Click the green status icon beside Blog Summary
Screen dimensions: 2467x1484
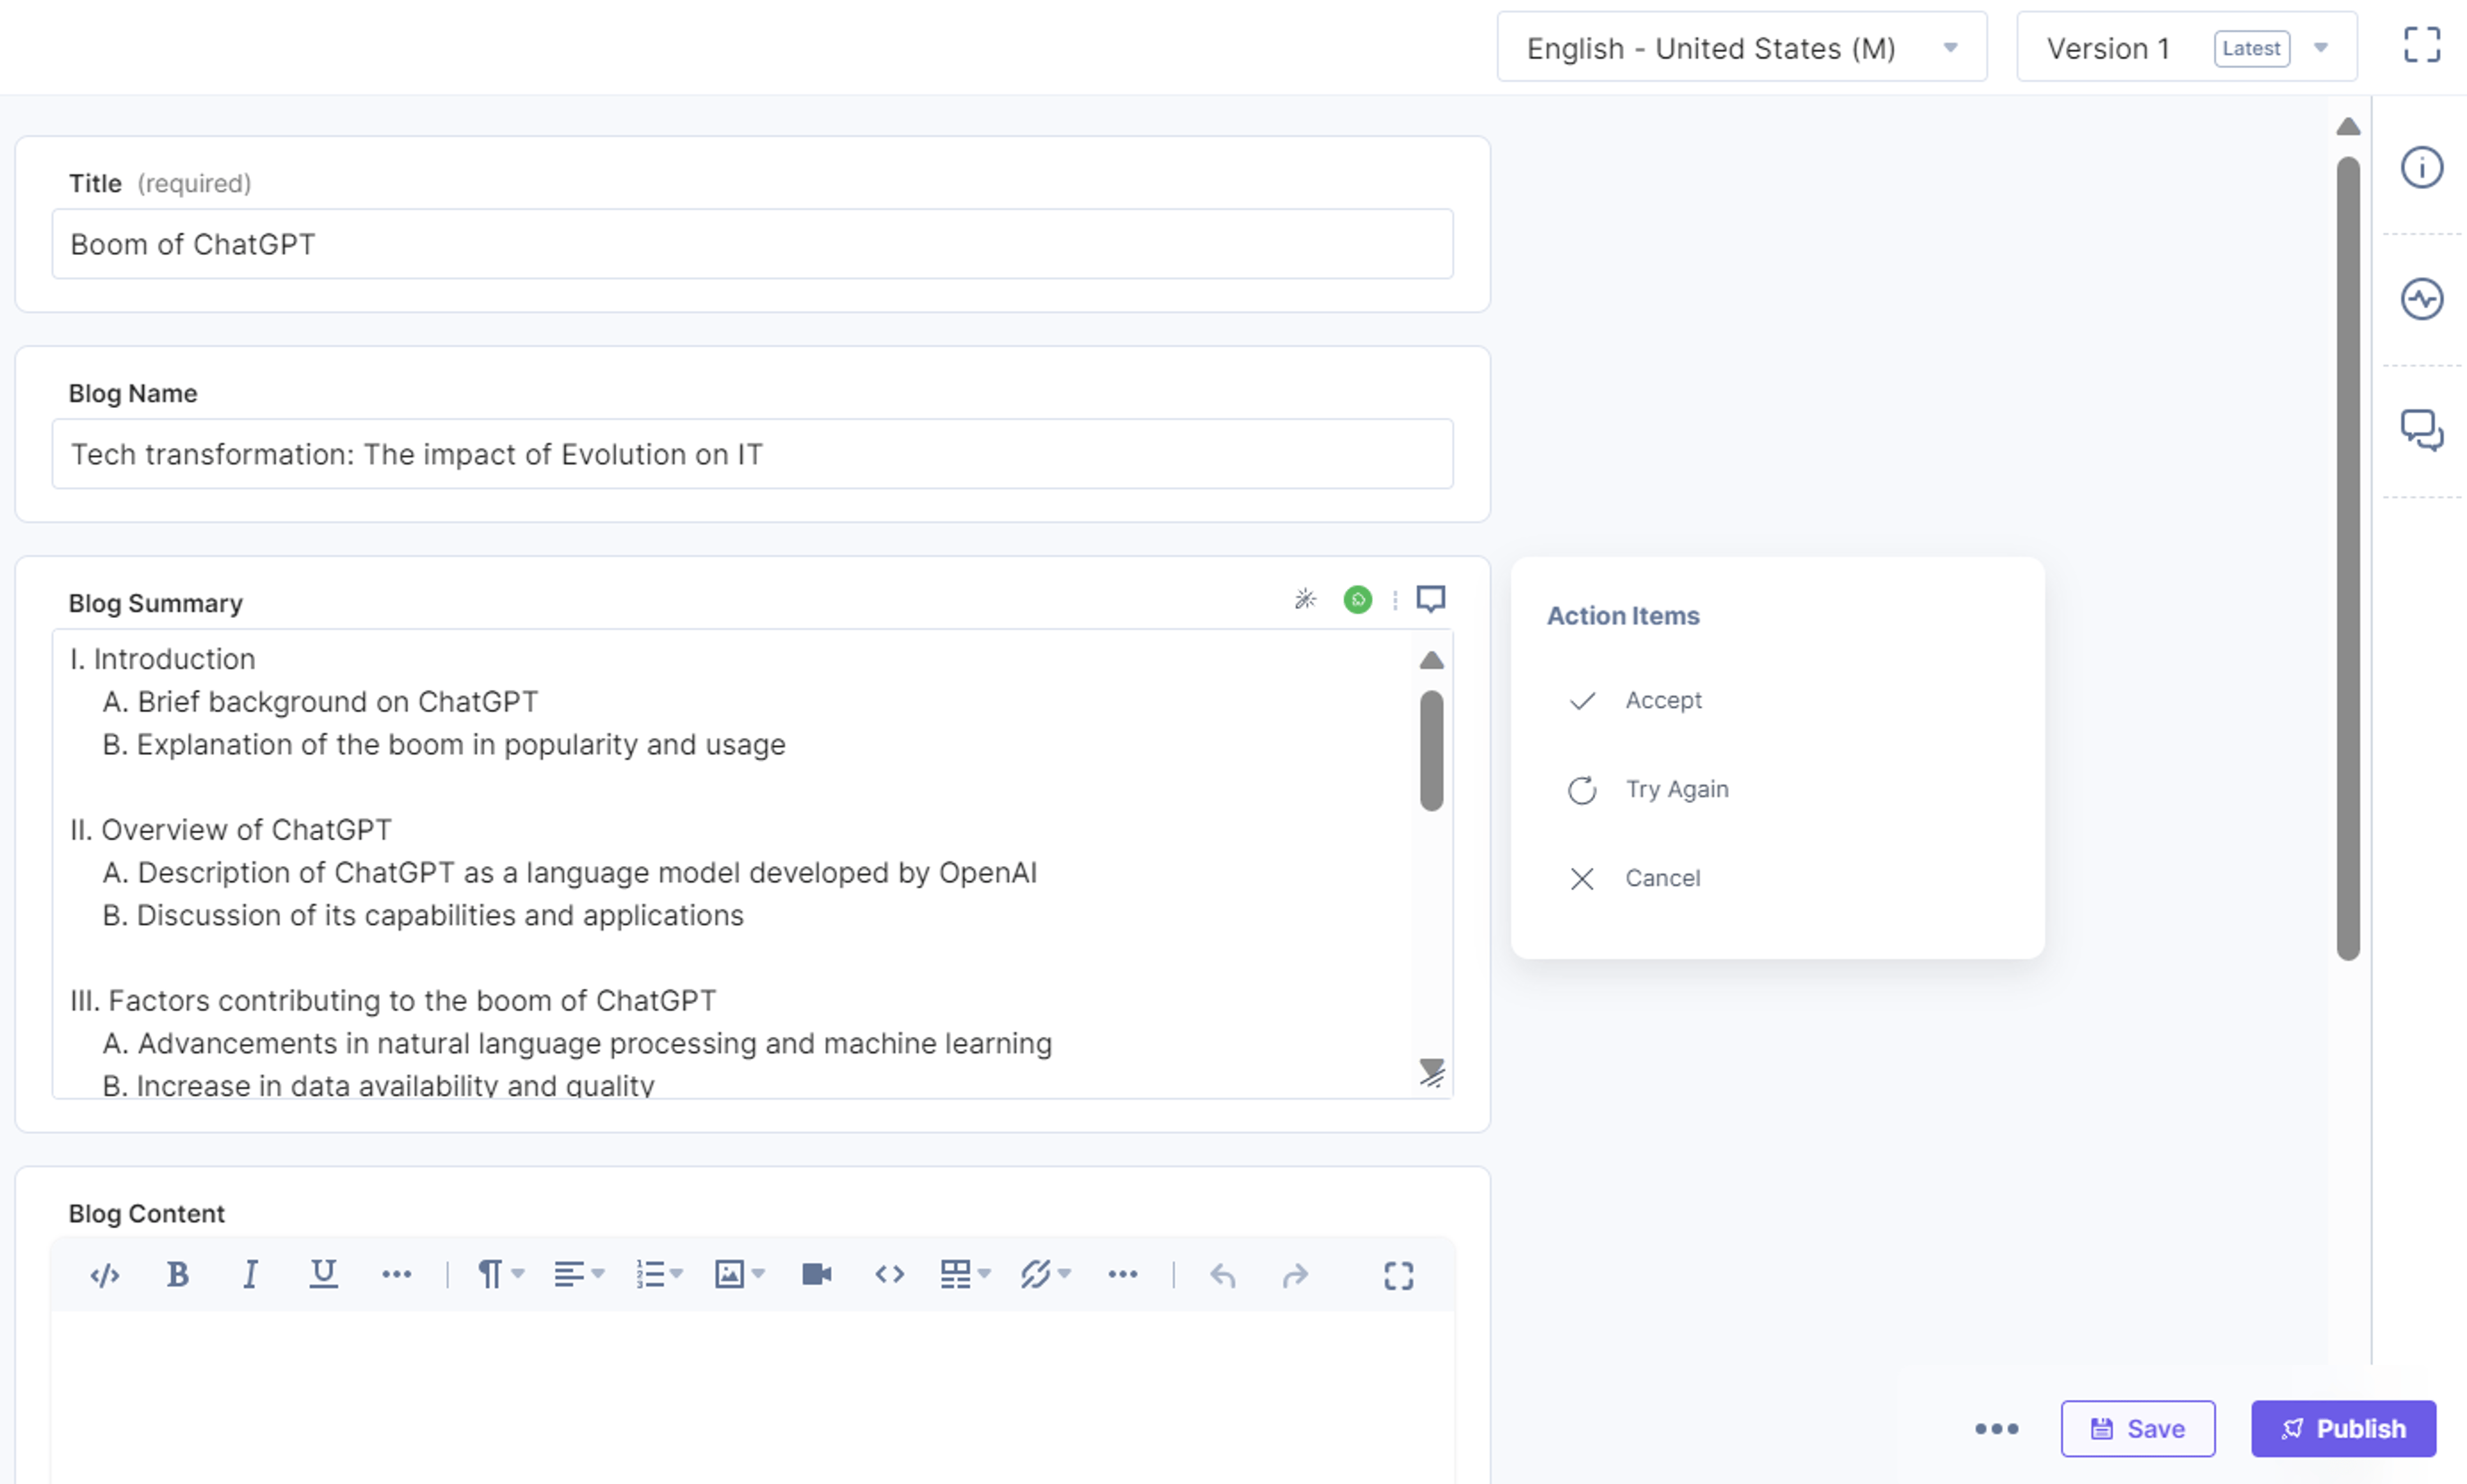[x=1357, y=599]
